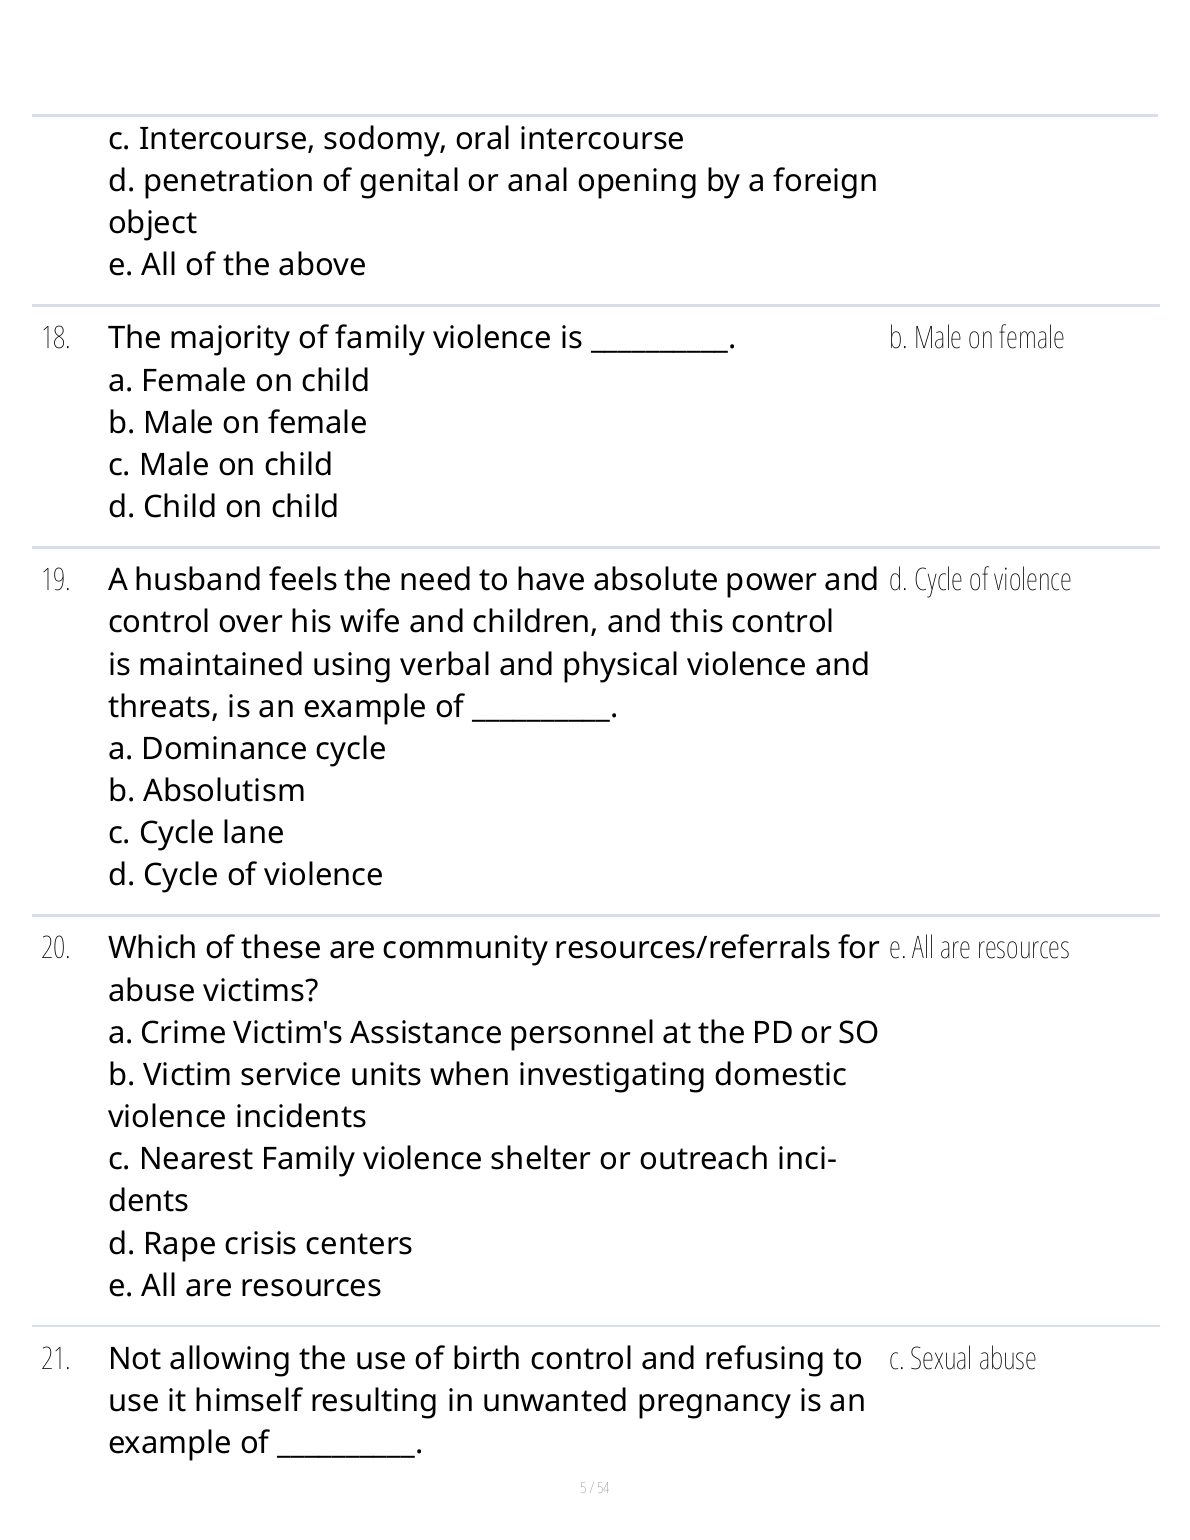Click option 'a. Dominance cycle'
This screenshot has height=1540, width=1190.
coord(246,749)
